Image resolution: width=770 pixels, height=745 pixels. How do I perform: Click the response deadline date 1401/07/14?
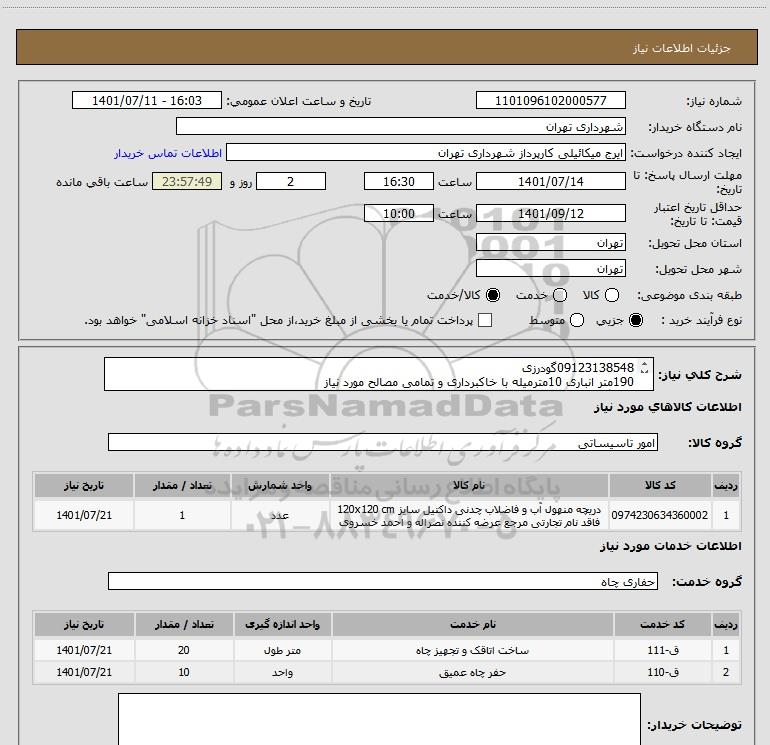tap(550, 181)
